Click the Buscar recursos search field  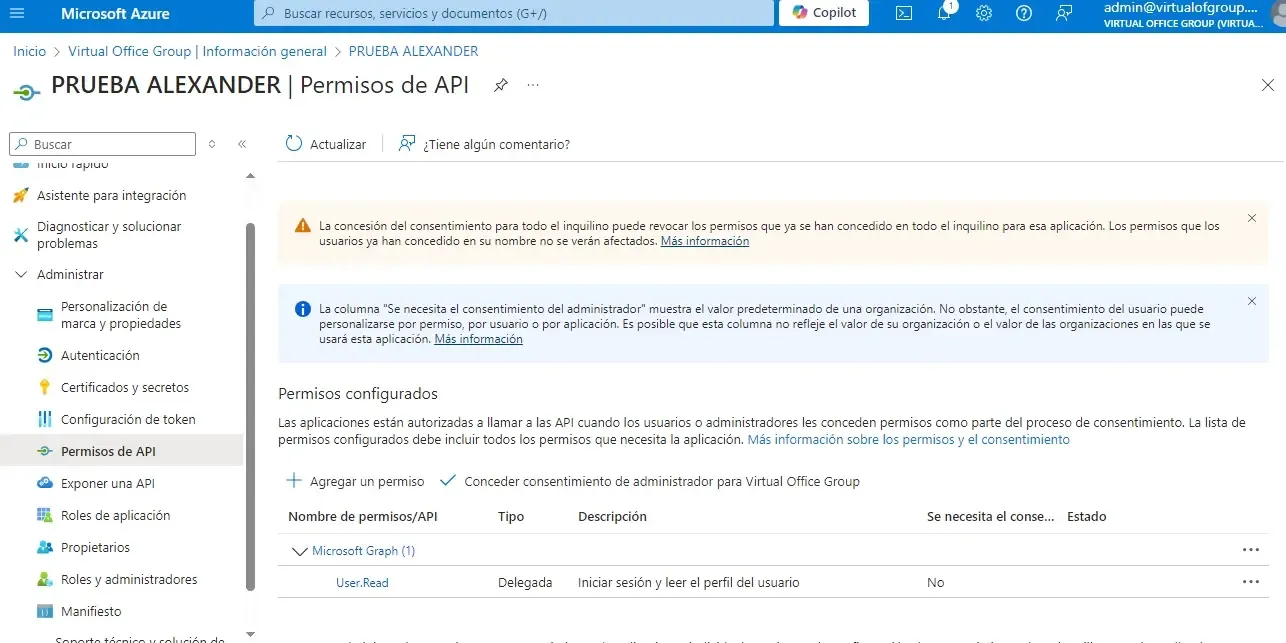point(513,13)
